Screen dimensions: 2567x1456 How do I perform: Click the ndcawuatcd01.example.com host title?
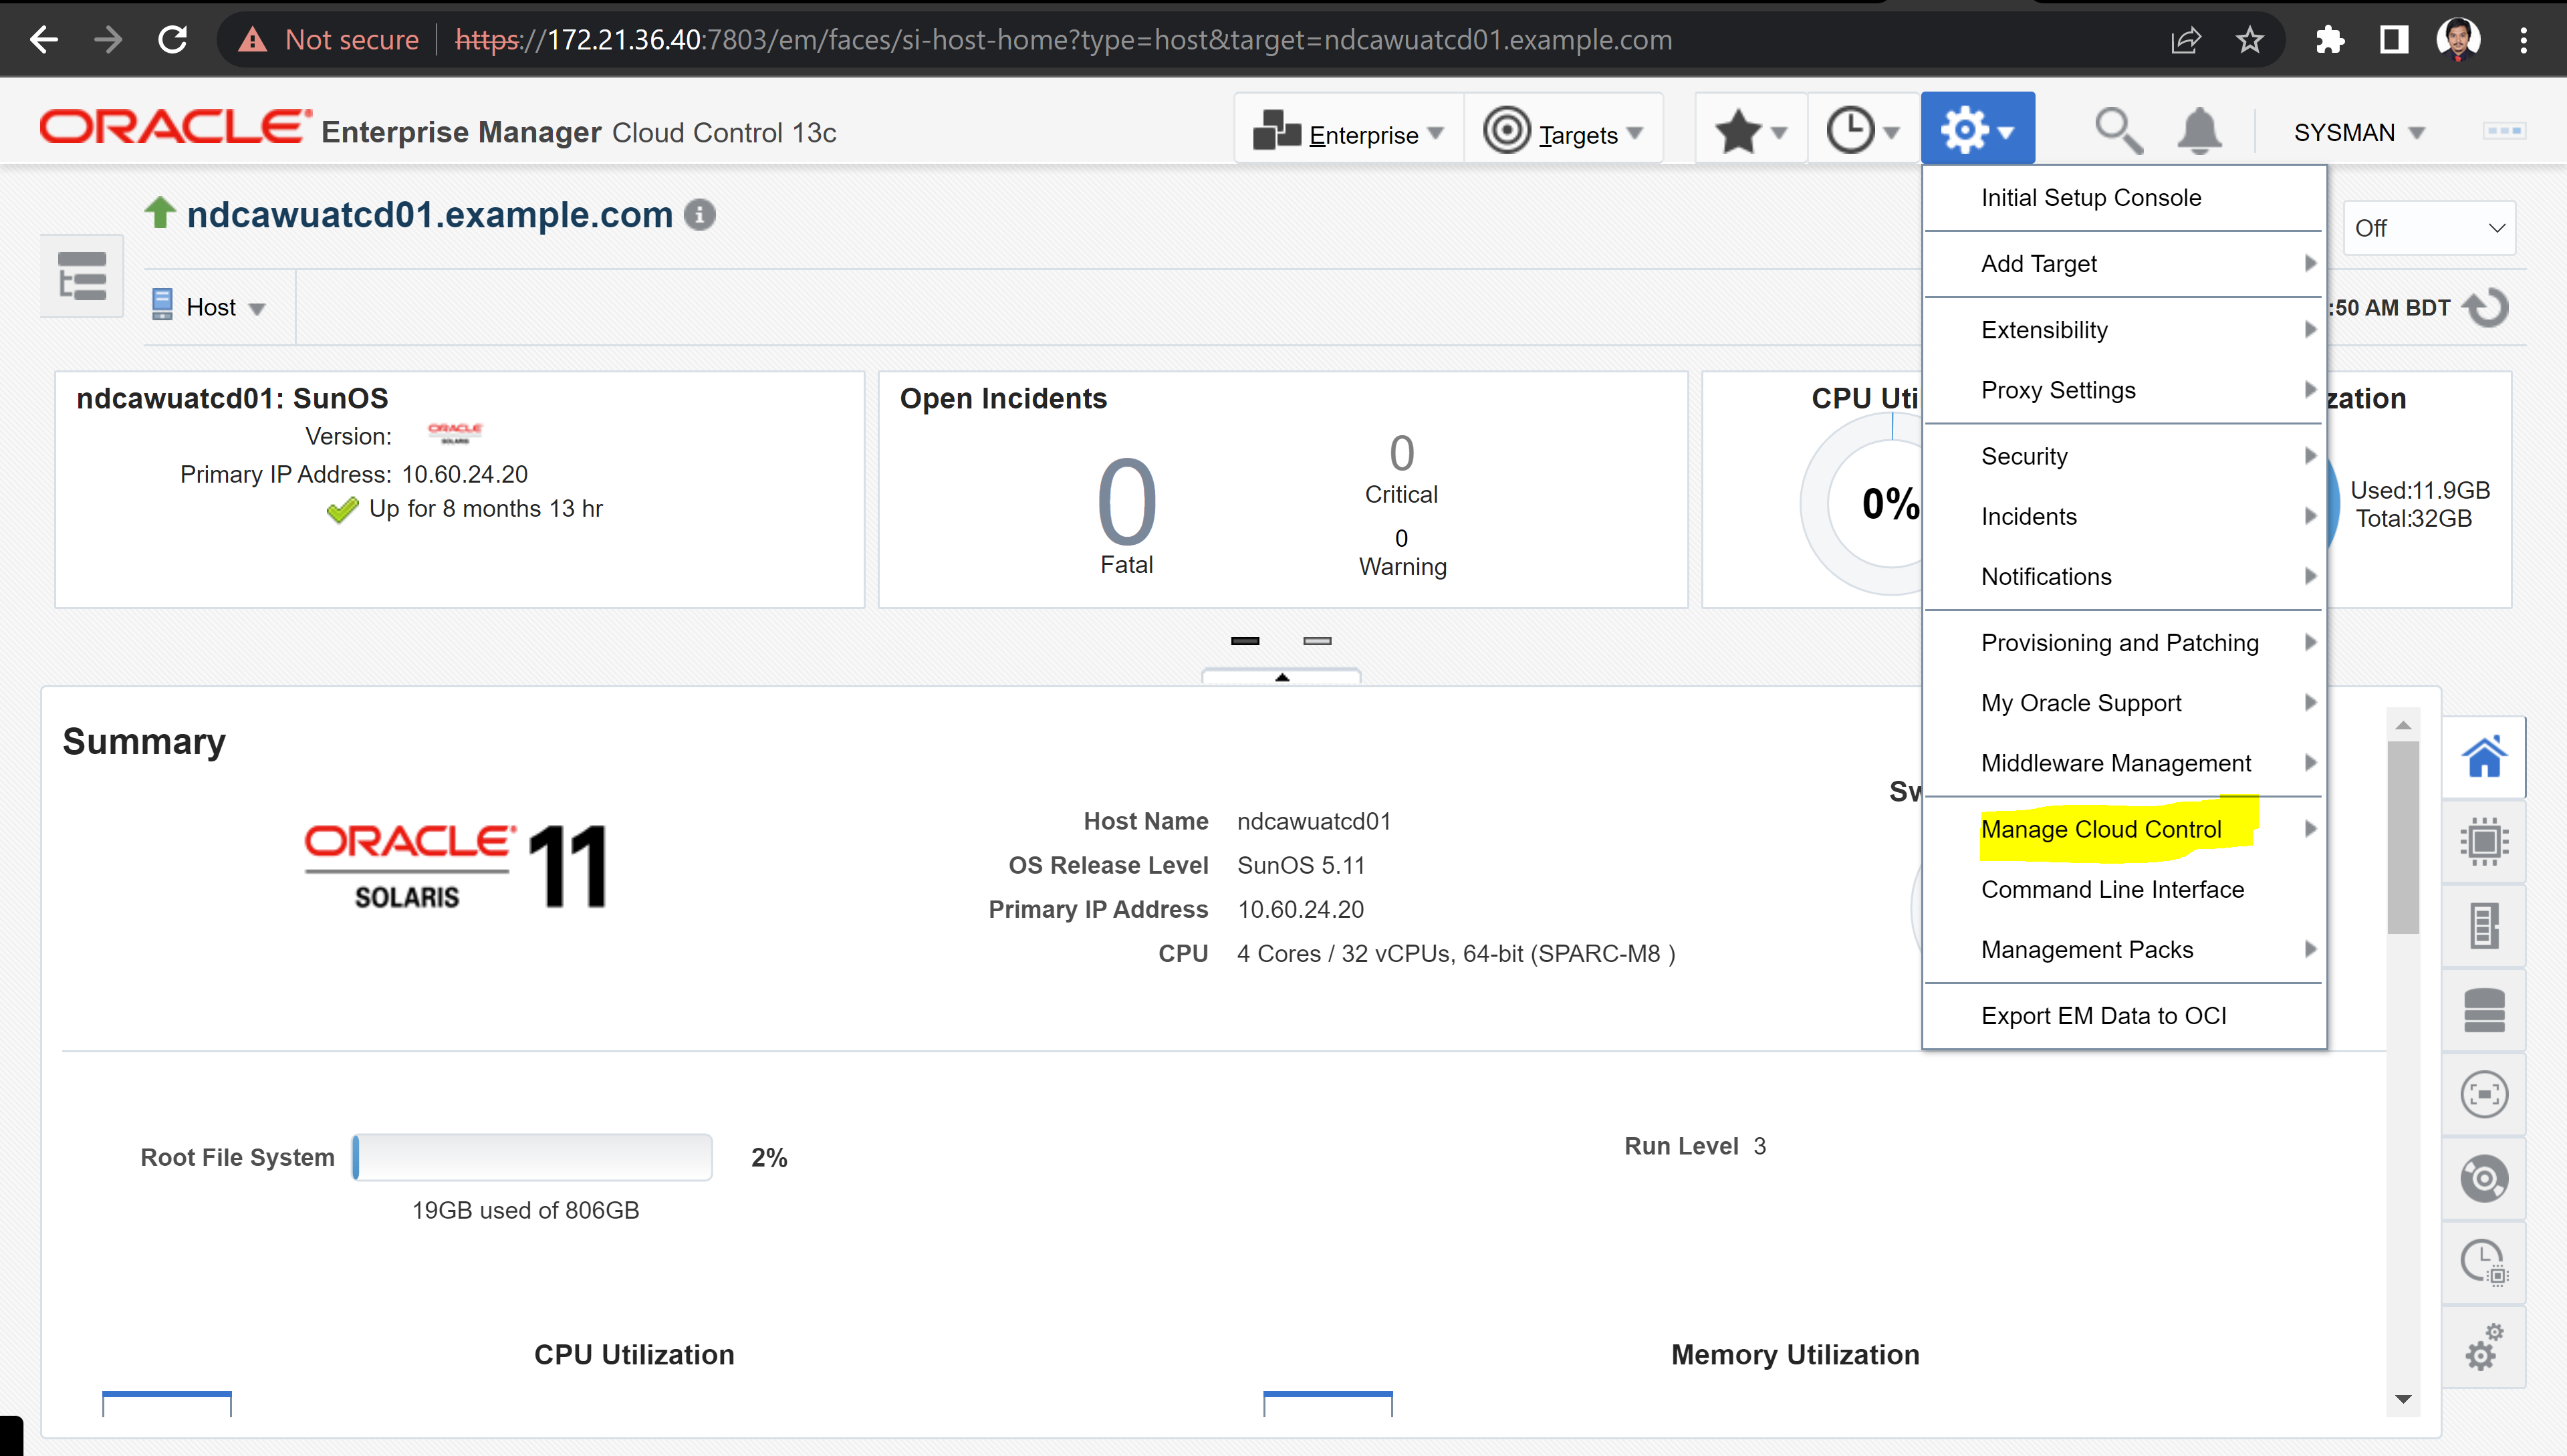pyautogui.click(x=429, y=215)
